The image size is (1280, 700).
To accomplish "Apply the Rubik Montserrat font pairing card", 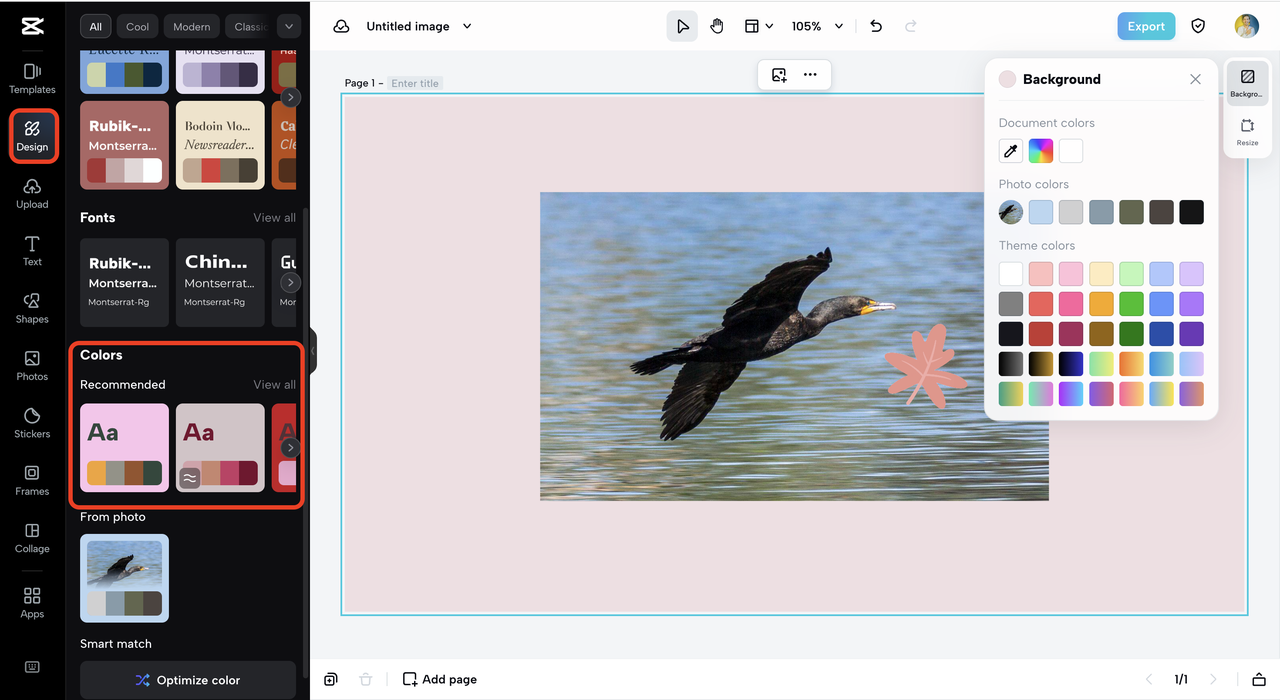I will pyautogui.click(x=124, y=282).
